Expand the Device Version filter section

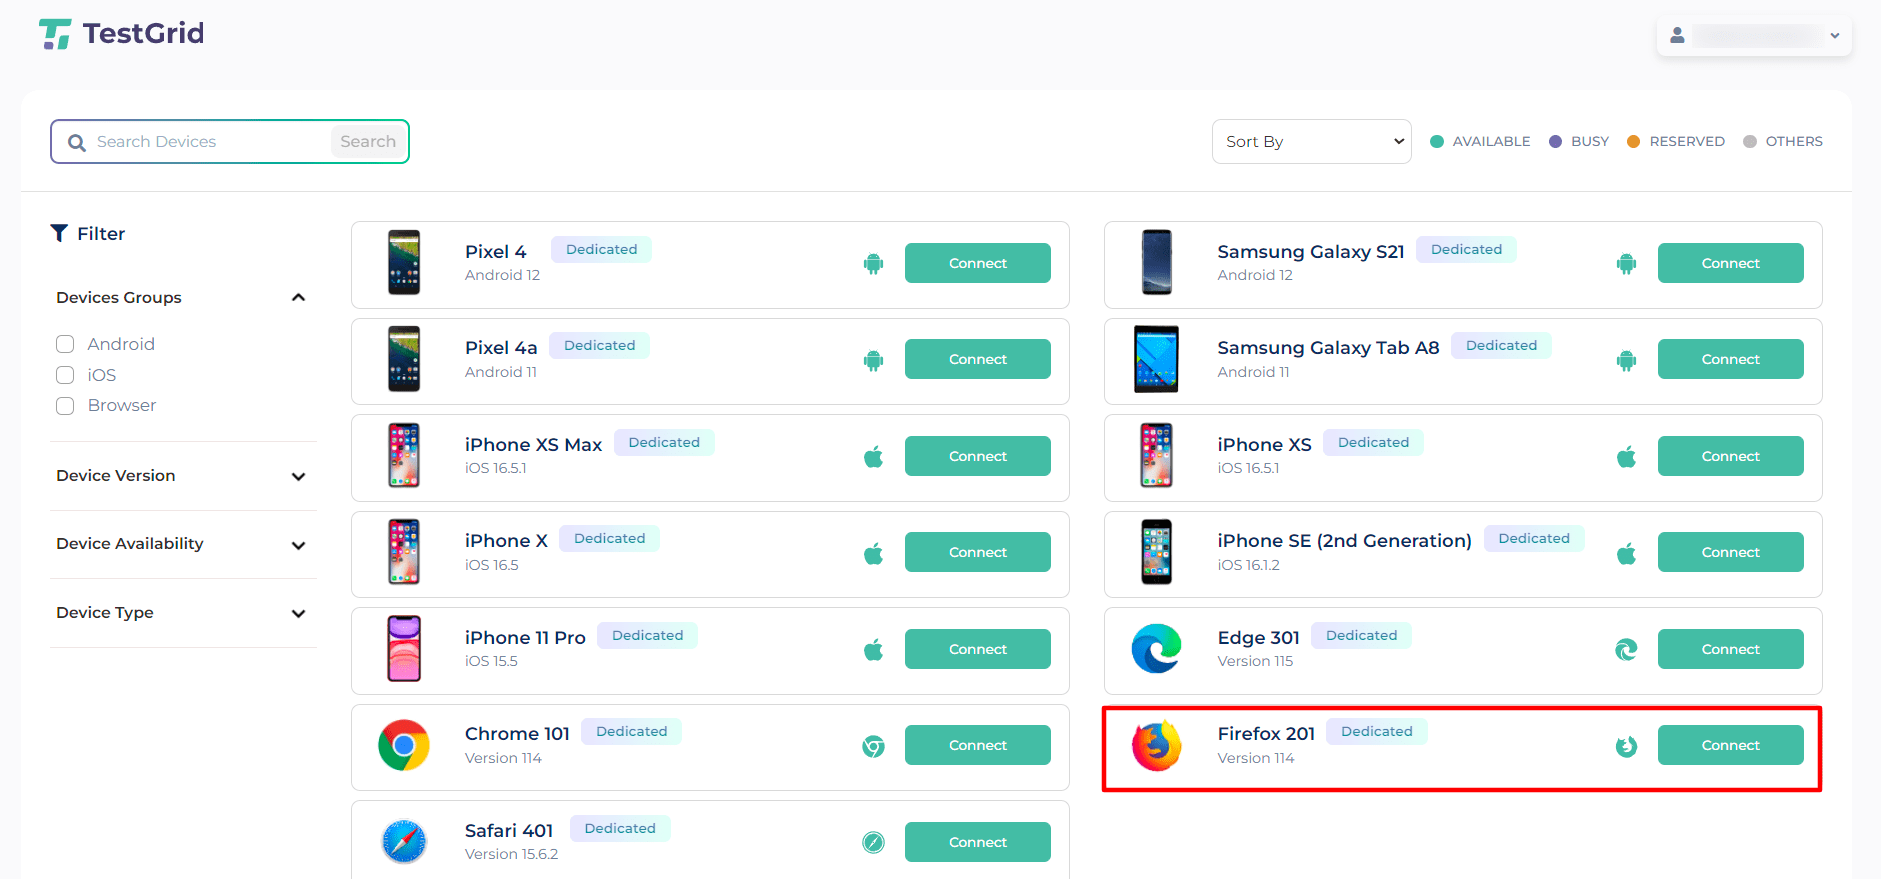click(298, 477)
